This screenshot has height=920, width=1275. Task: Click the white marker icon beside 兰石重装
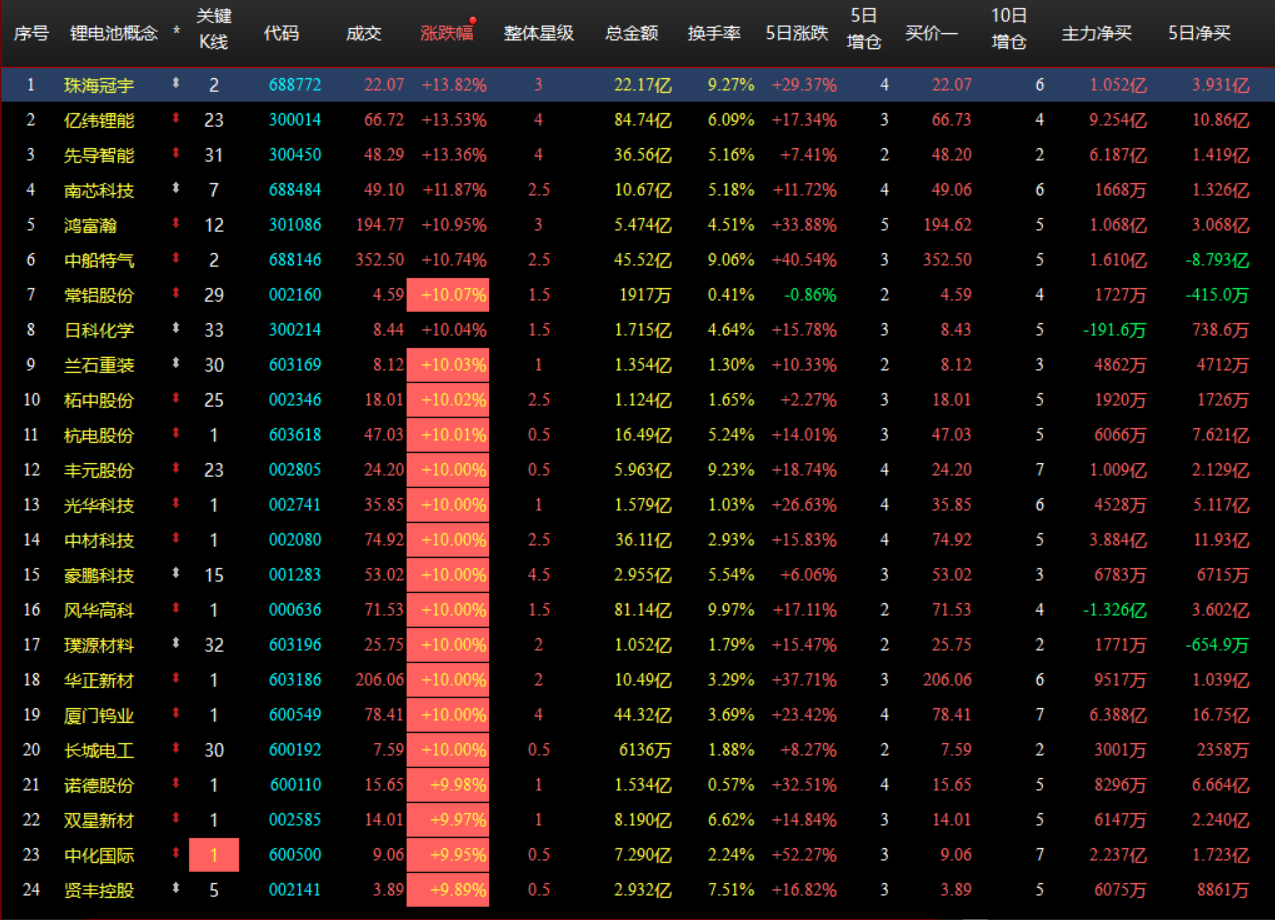tap(177, 364)
